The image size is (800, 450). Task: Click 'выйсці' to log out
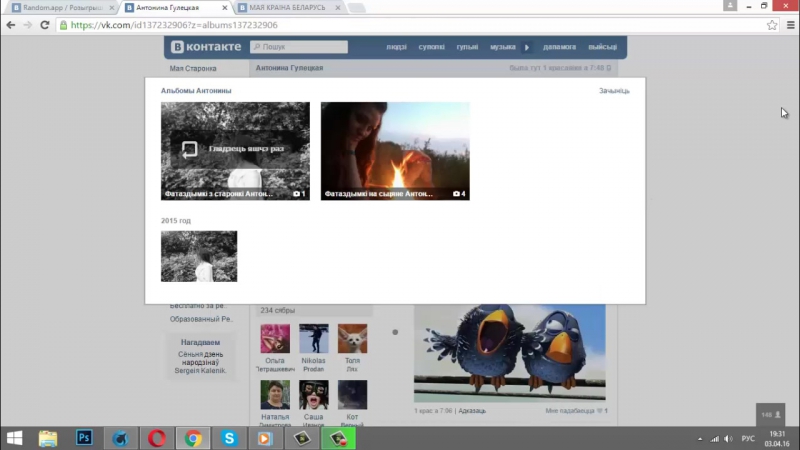(x=602, y=47)
